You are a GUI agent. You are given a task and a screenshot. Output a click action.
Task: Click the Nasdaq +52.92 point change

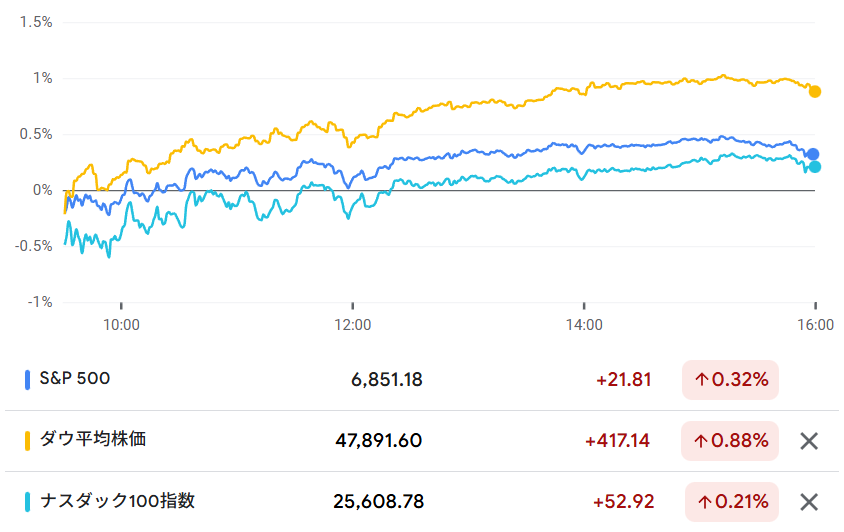click(x=622, y=502)
